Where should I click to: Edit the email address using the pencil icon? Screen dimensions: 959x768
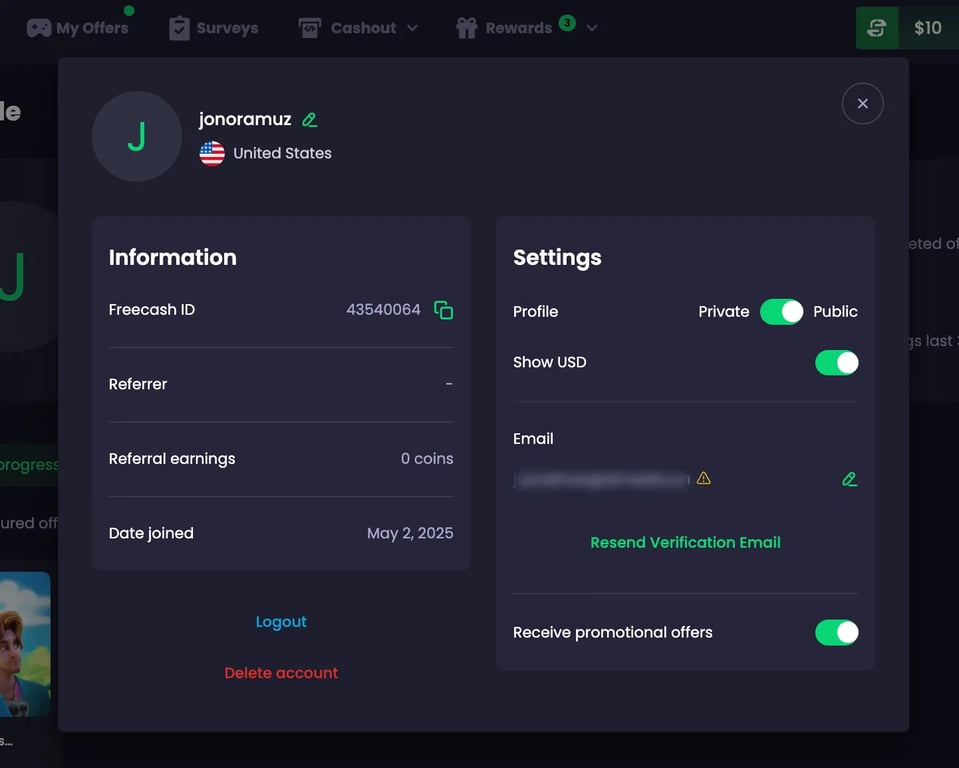point(849,479)
